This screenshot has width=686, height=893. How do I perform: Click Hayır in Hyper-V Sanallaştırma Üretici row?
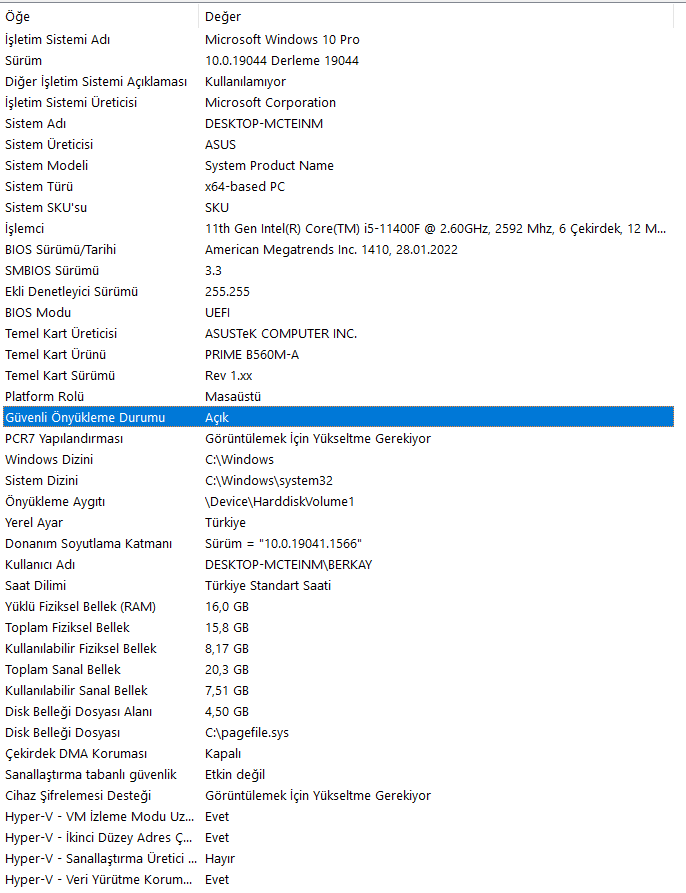coord(220,859)
